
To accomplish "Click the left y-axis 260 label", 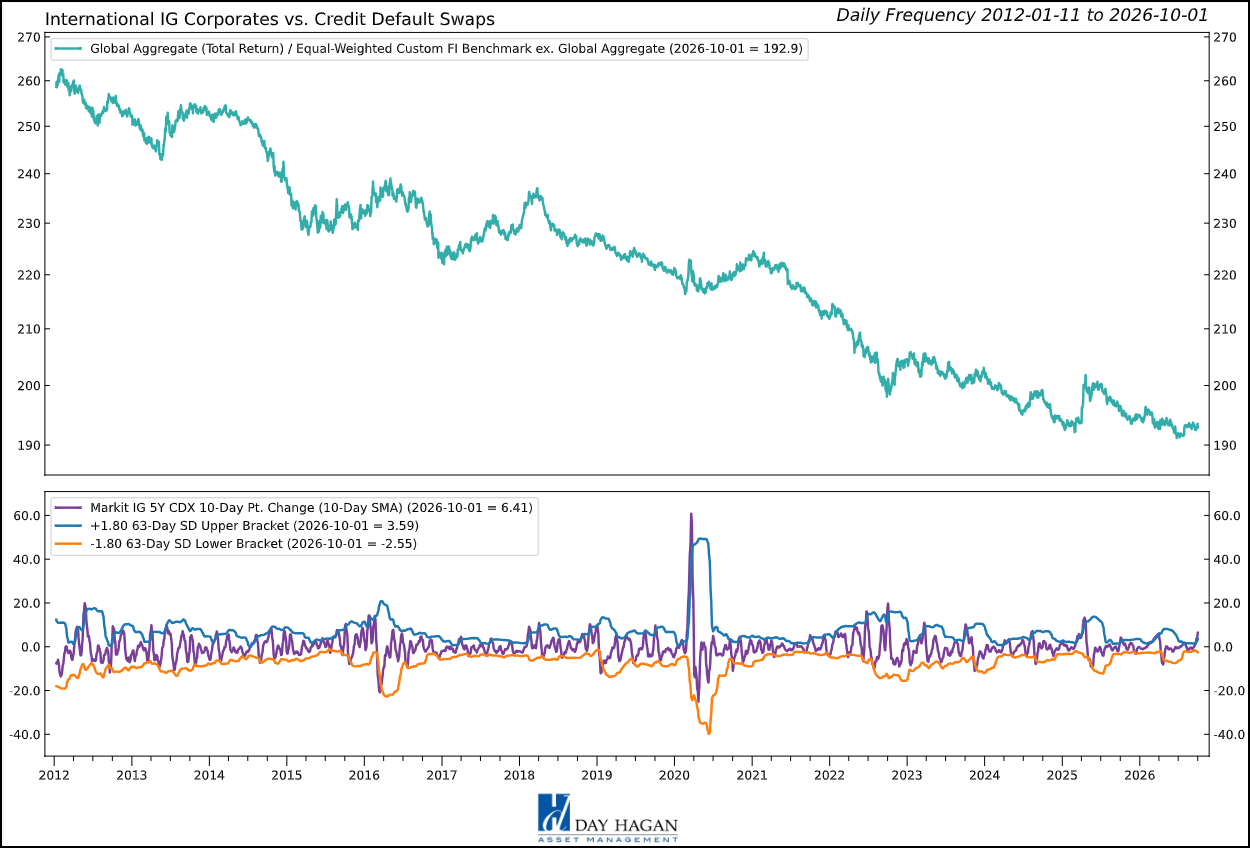I will click(28, 81).
